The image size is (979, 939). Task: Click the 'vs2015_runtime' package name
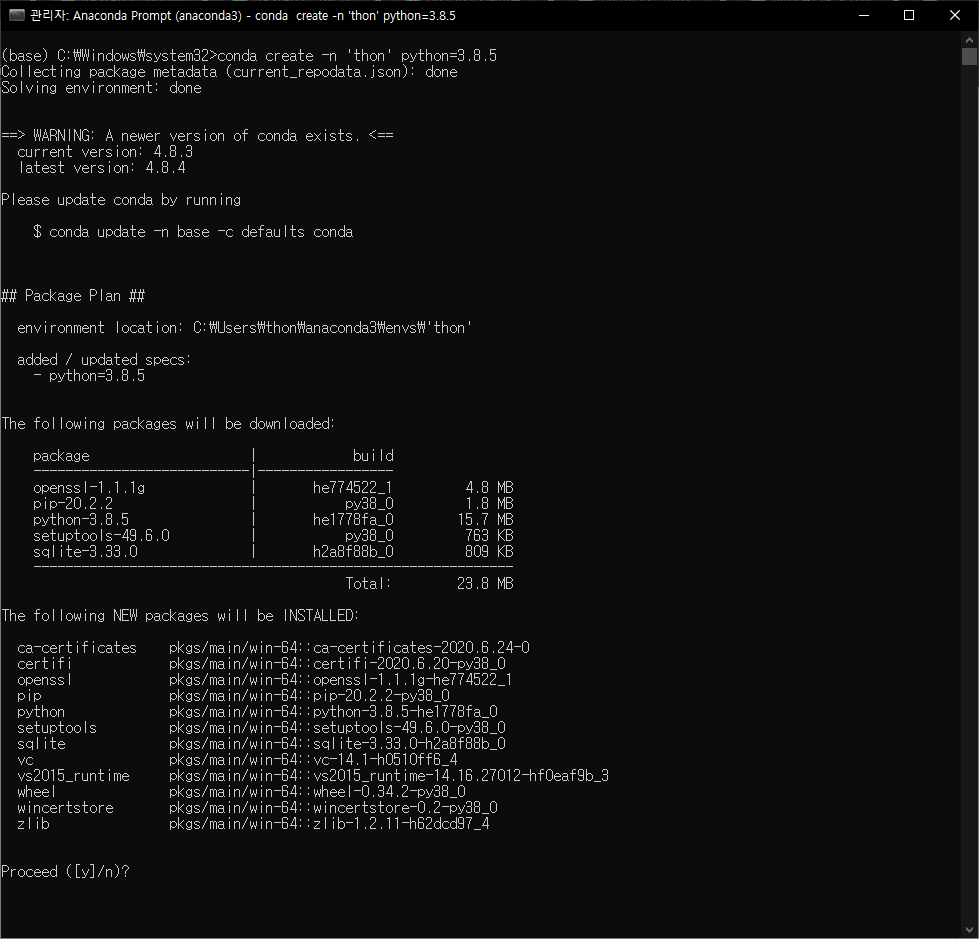click(x=74, y=775)
